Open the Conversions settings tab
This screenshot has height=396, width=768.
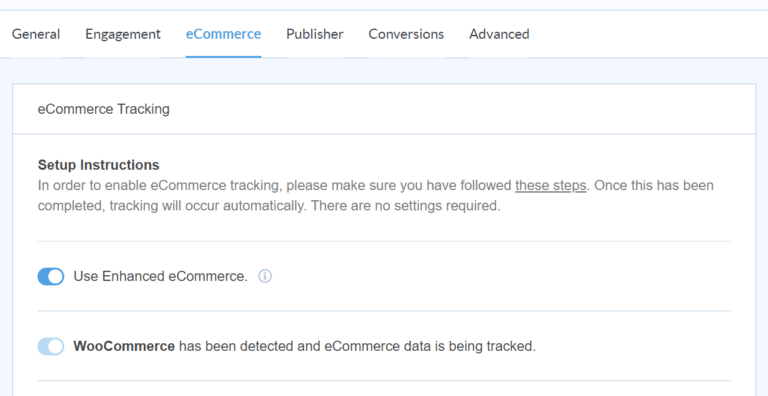[406, 34]
